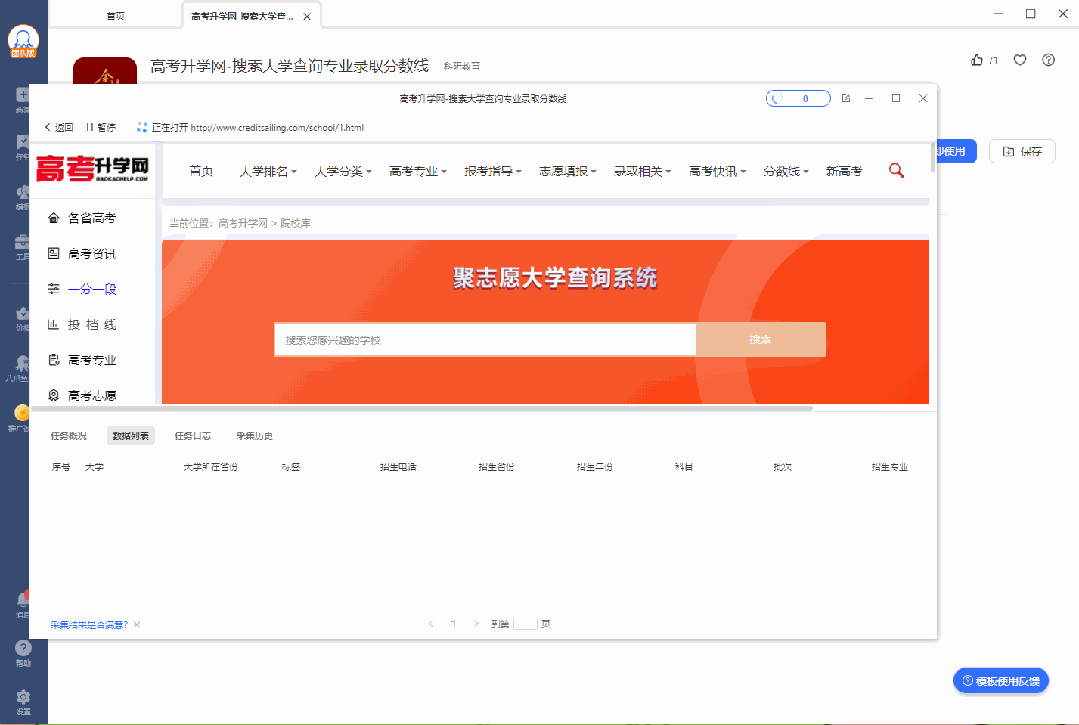Click the thumbs-up like icon
This screenshot has width=1079, height=725.
(977, 60)
